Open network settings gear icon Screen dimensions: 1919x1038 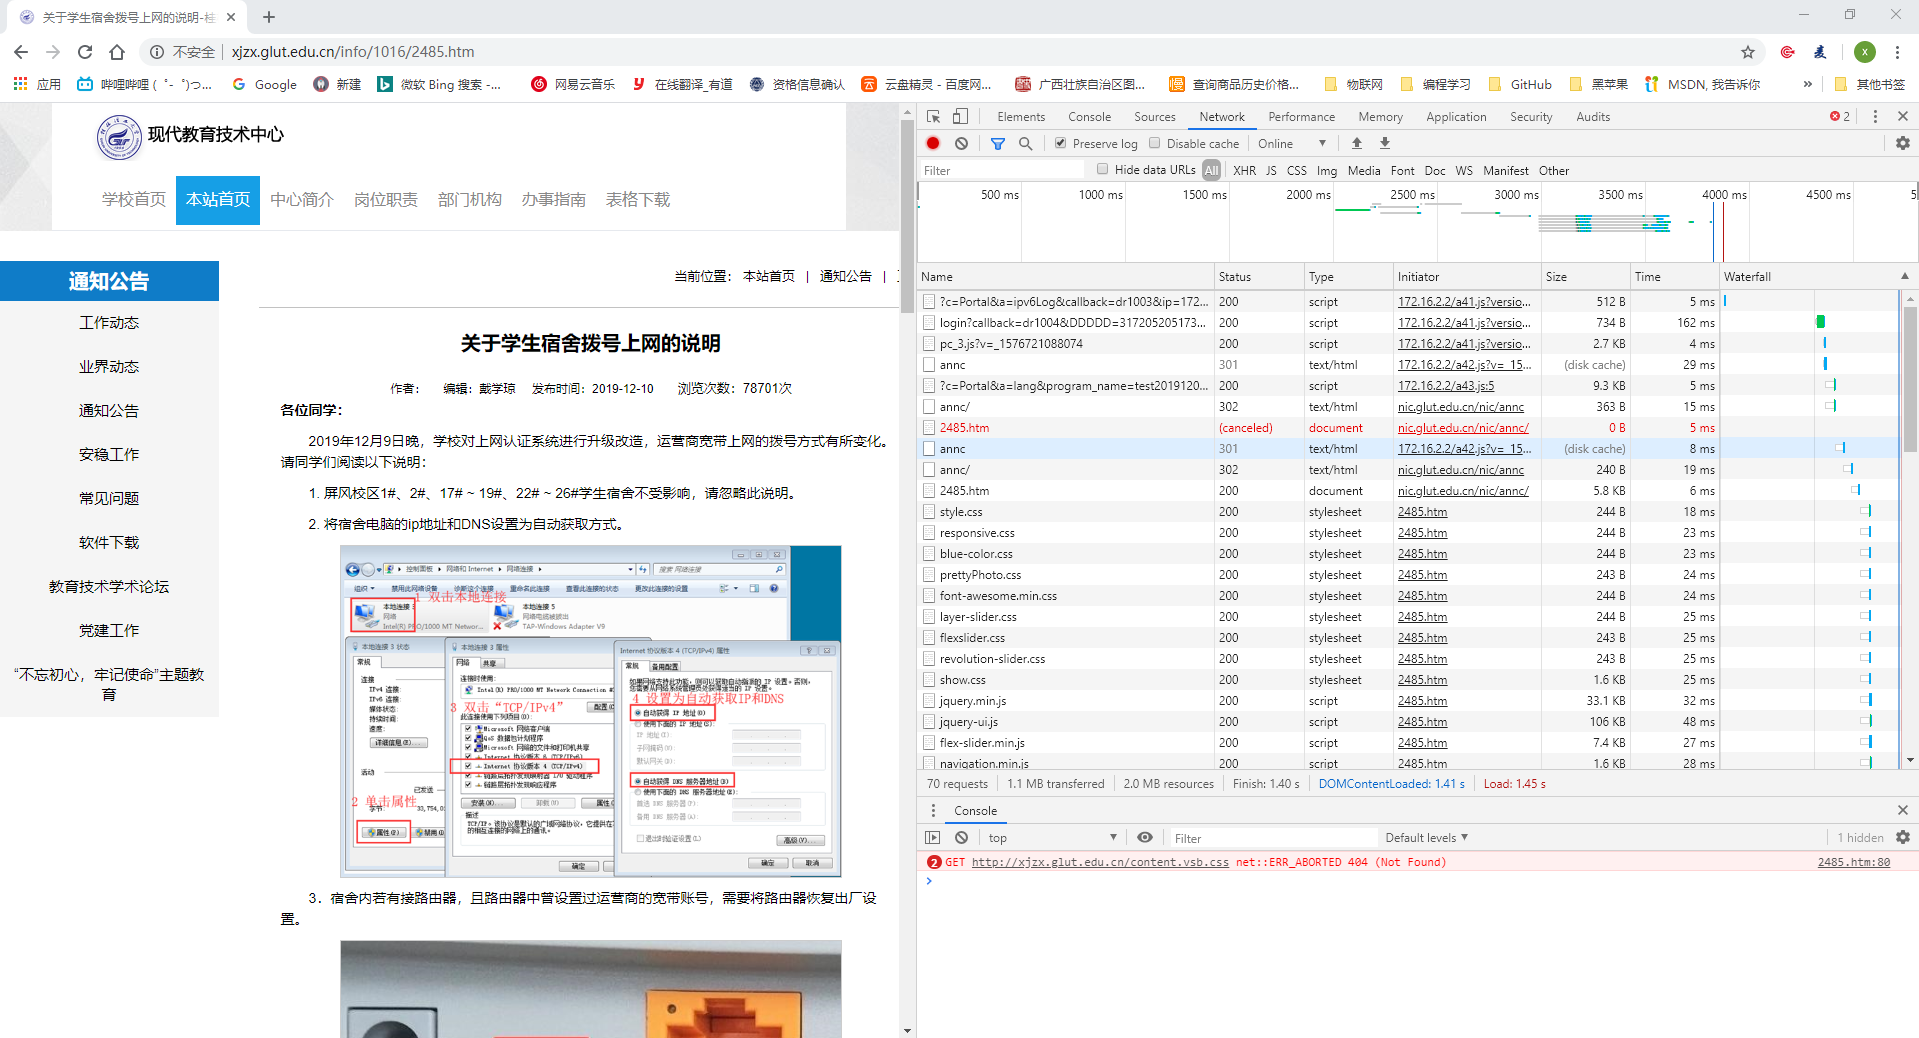pyautogui.click(x=1902, y=143)
